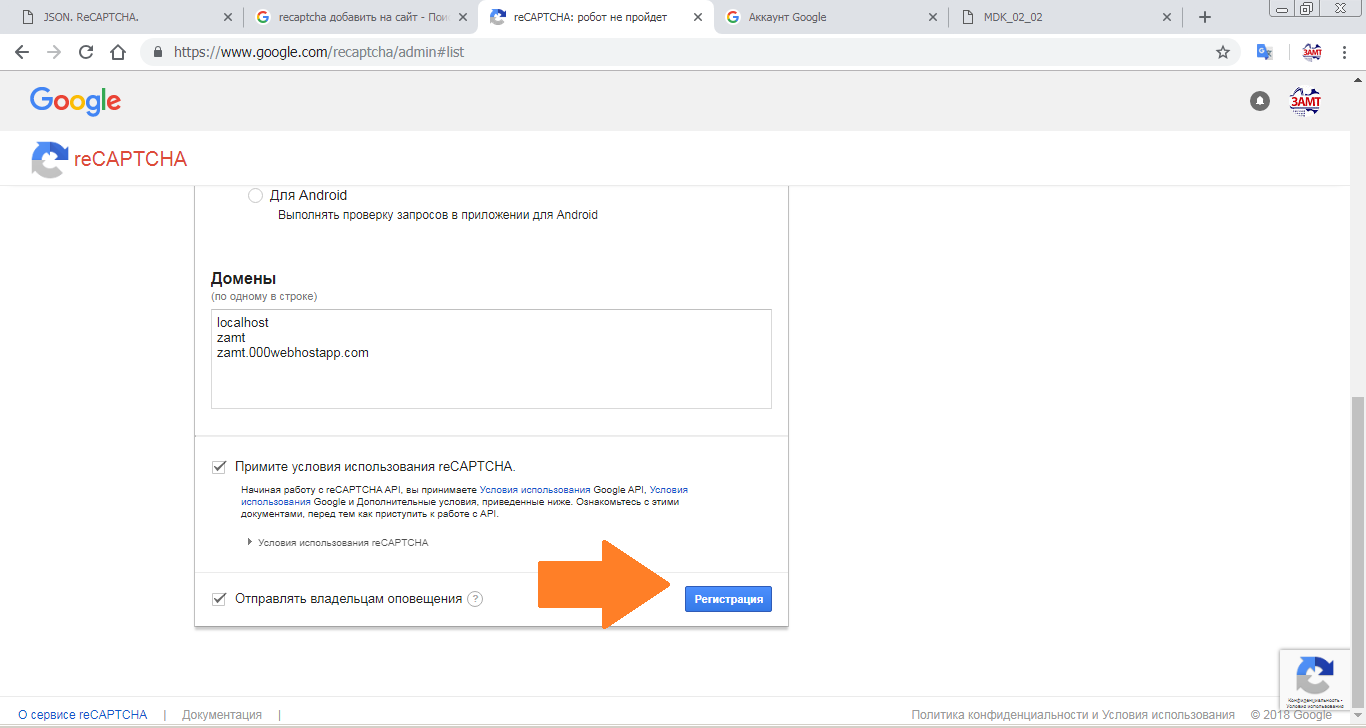Click the blue 'Регистрация' button
Viewport: 1366px width, 728px height.
point(728,599)
